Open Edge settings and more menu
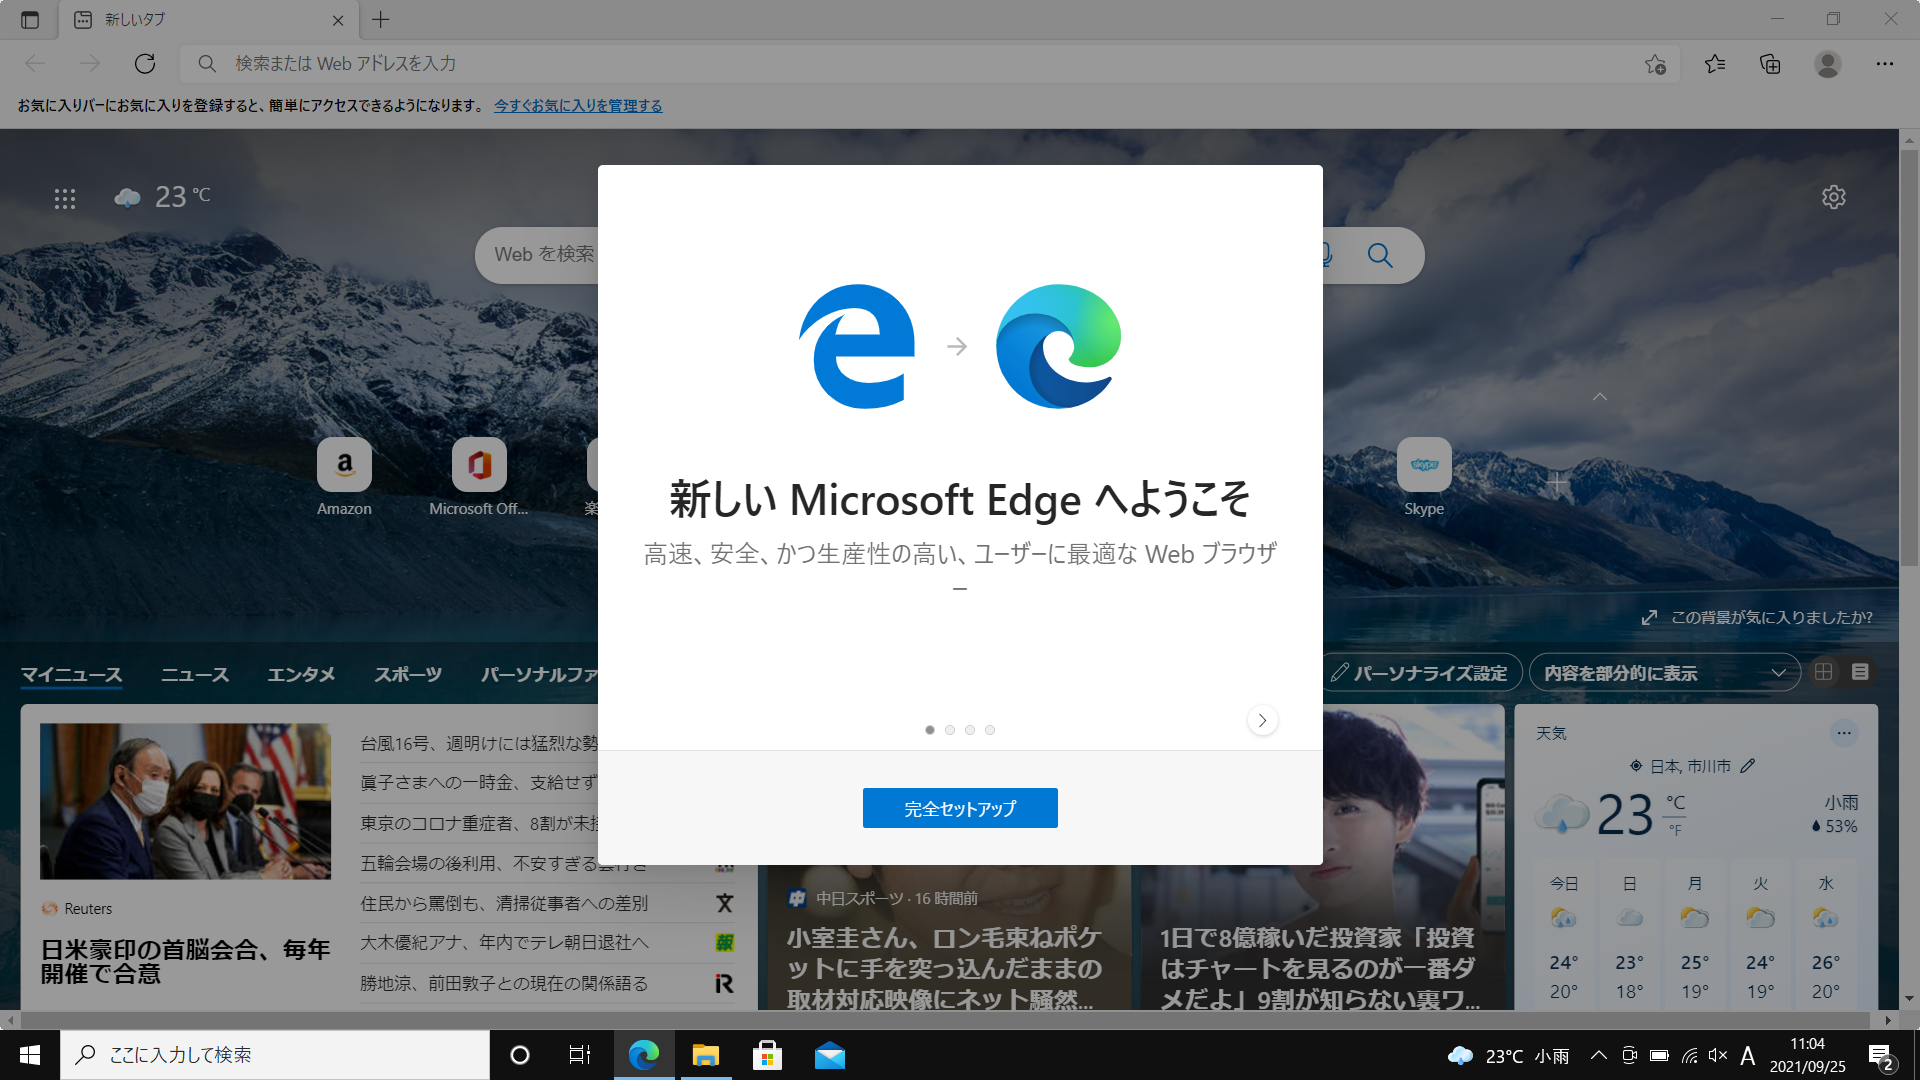 pyautogui.click(x=1885, y=64)
